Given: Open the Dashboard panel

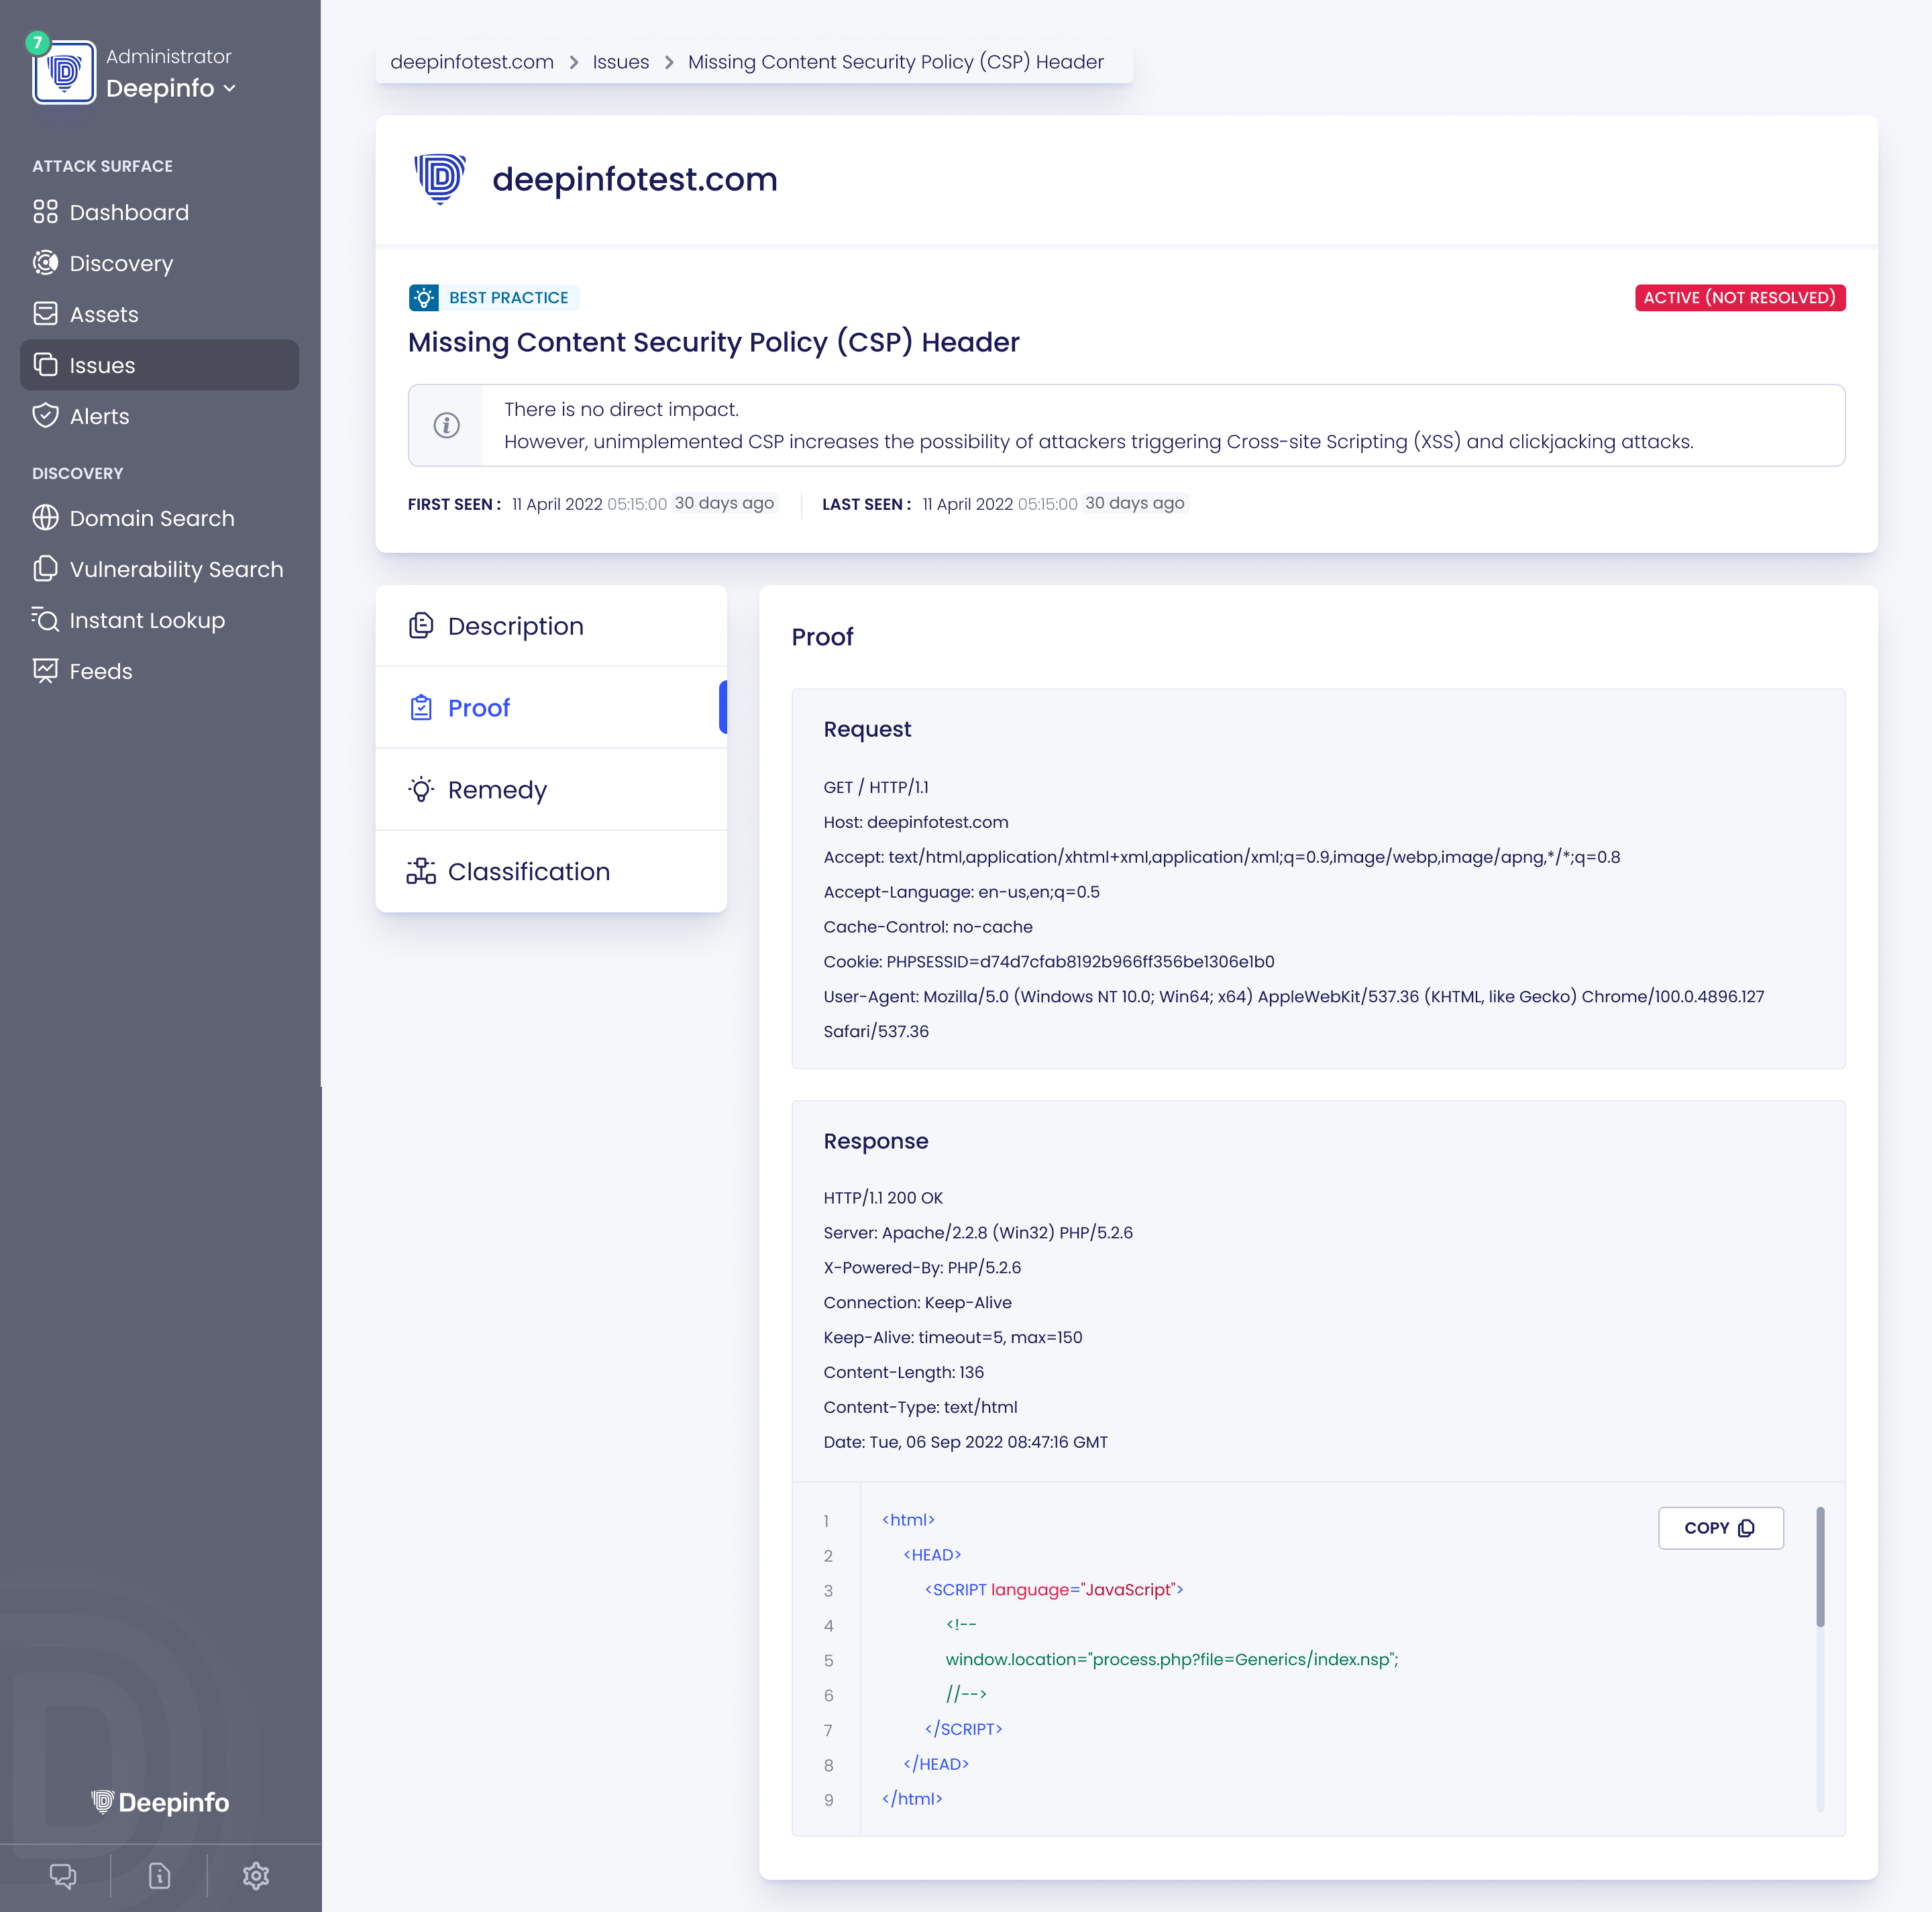Looking at the screenshot, I should (x=130, y=212).
